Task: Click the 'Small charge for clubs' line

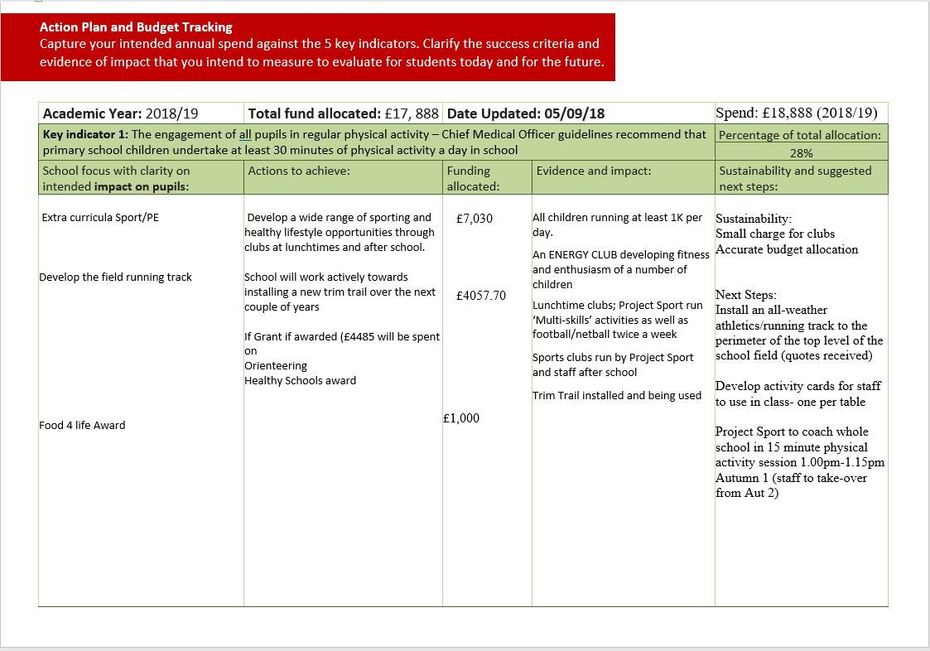Action: 775,234
